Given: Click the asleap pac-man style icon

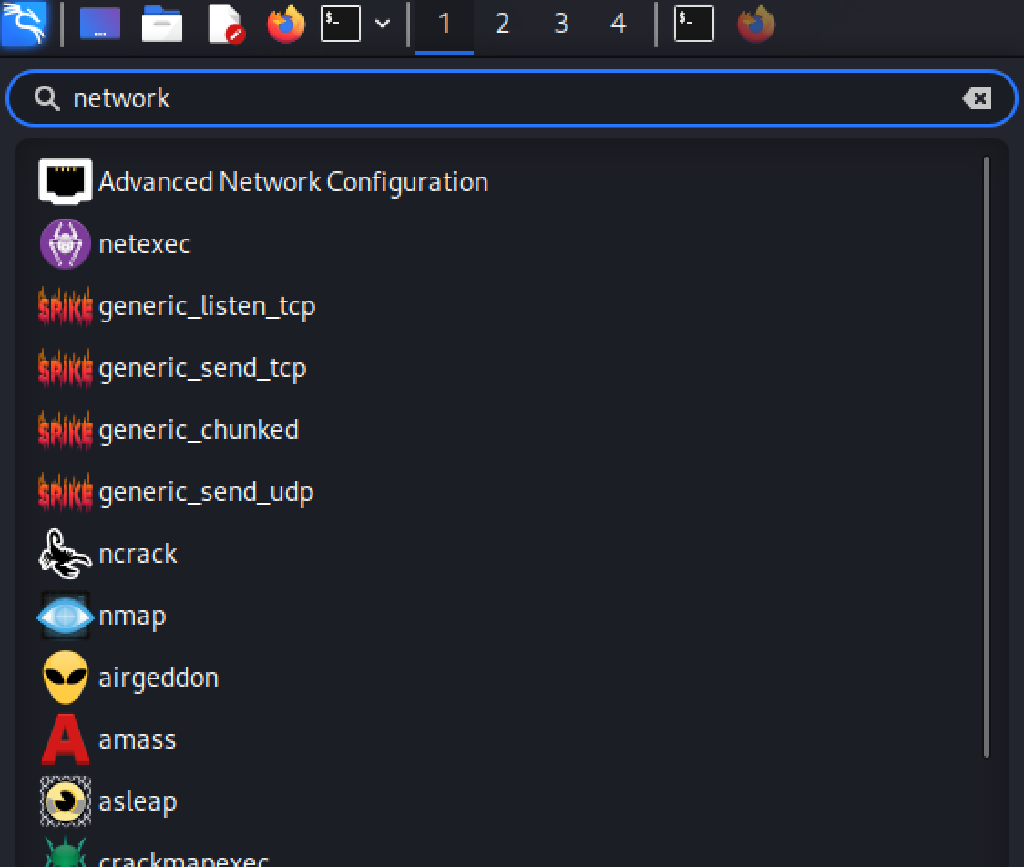Looking at the screenshot, I should tap(64, 801).
